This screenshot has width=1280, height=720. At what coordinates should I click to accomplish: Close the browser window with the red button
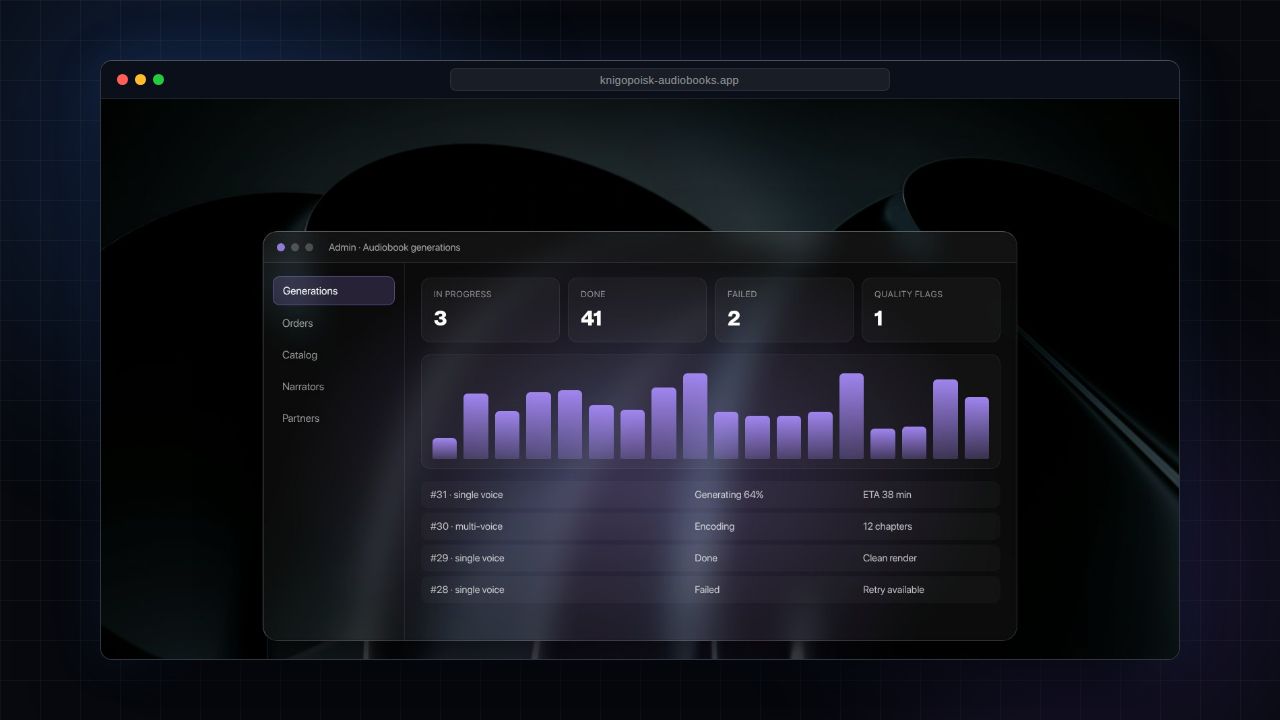123,80
